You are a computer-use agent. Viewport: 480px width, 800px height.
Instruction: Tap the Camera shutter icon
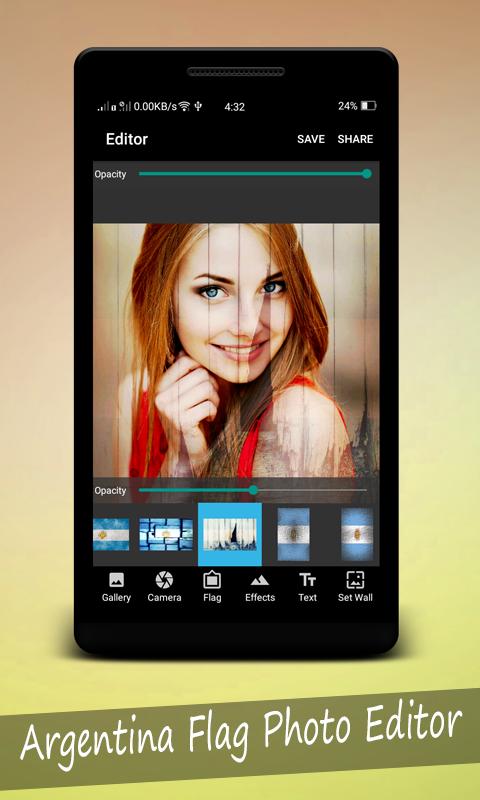[x=164, y=580]
